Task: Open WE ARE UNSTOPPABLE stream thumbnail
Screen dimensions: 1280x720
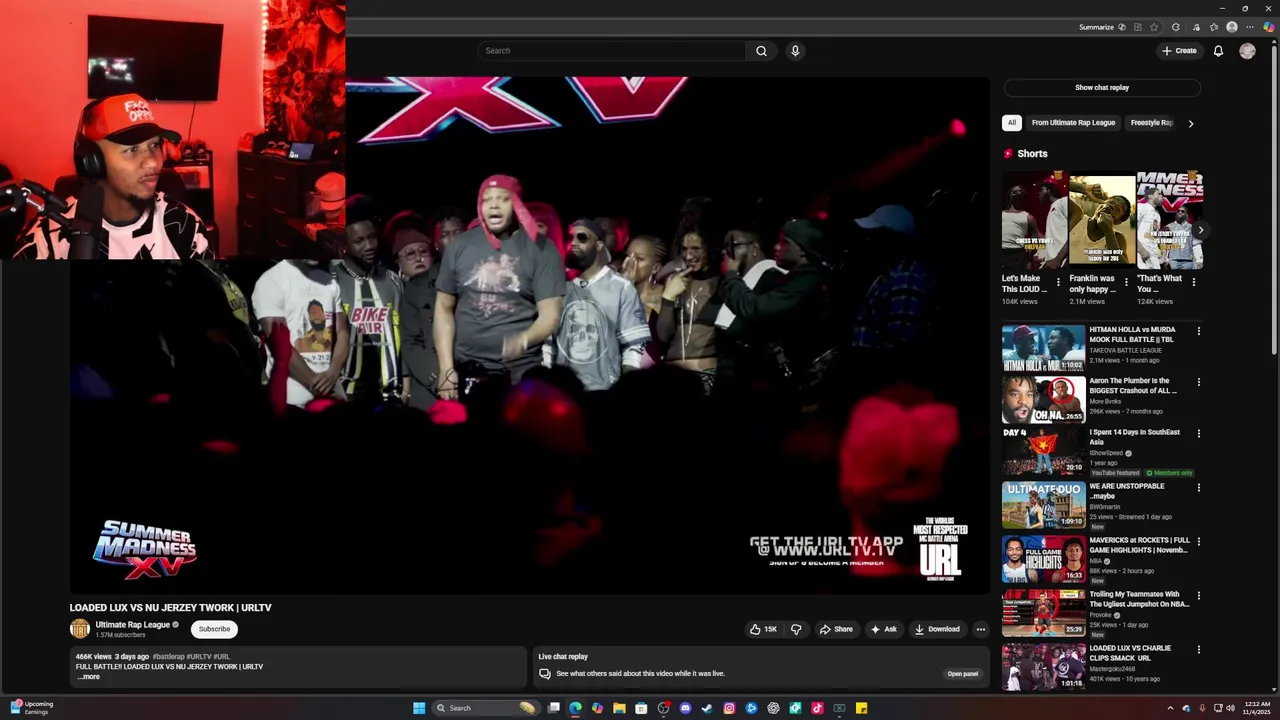Action: coord(1043,505)
